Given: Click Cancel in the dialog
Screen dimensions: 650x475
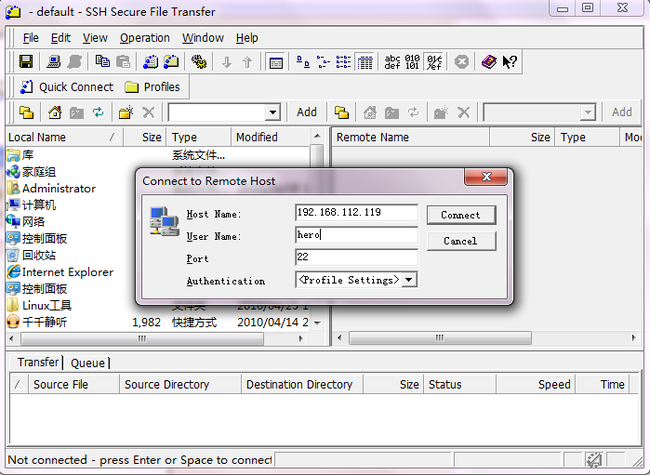Looking at the screenshot, I should [x=461, y=241].
